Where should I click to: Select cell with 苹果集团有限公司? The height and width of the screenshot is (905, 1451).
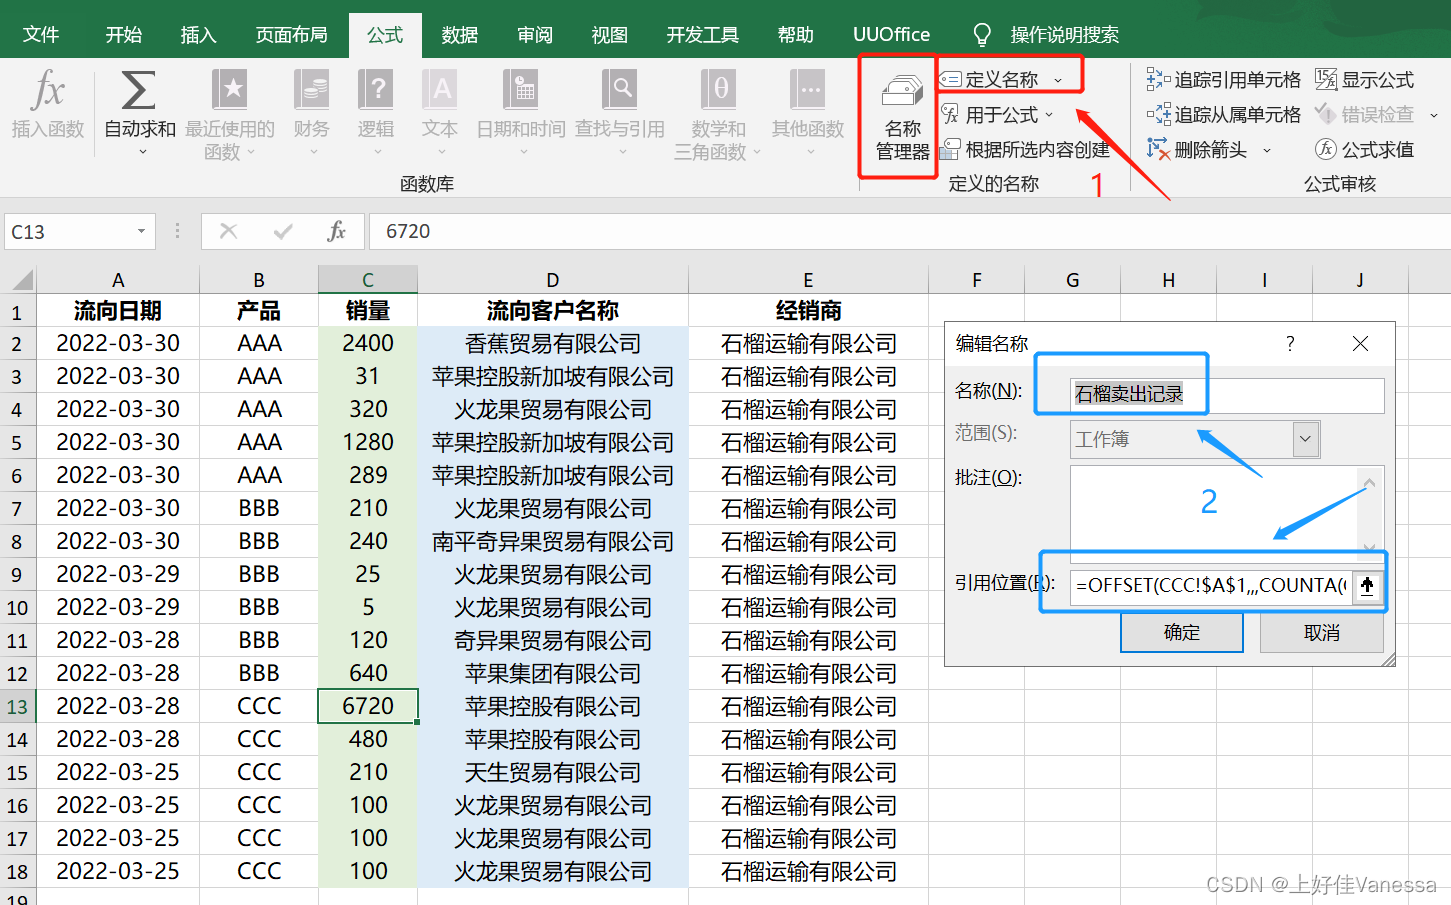click(x=553, y=674)
